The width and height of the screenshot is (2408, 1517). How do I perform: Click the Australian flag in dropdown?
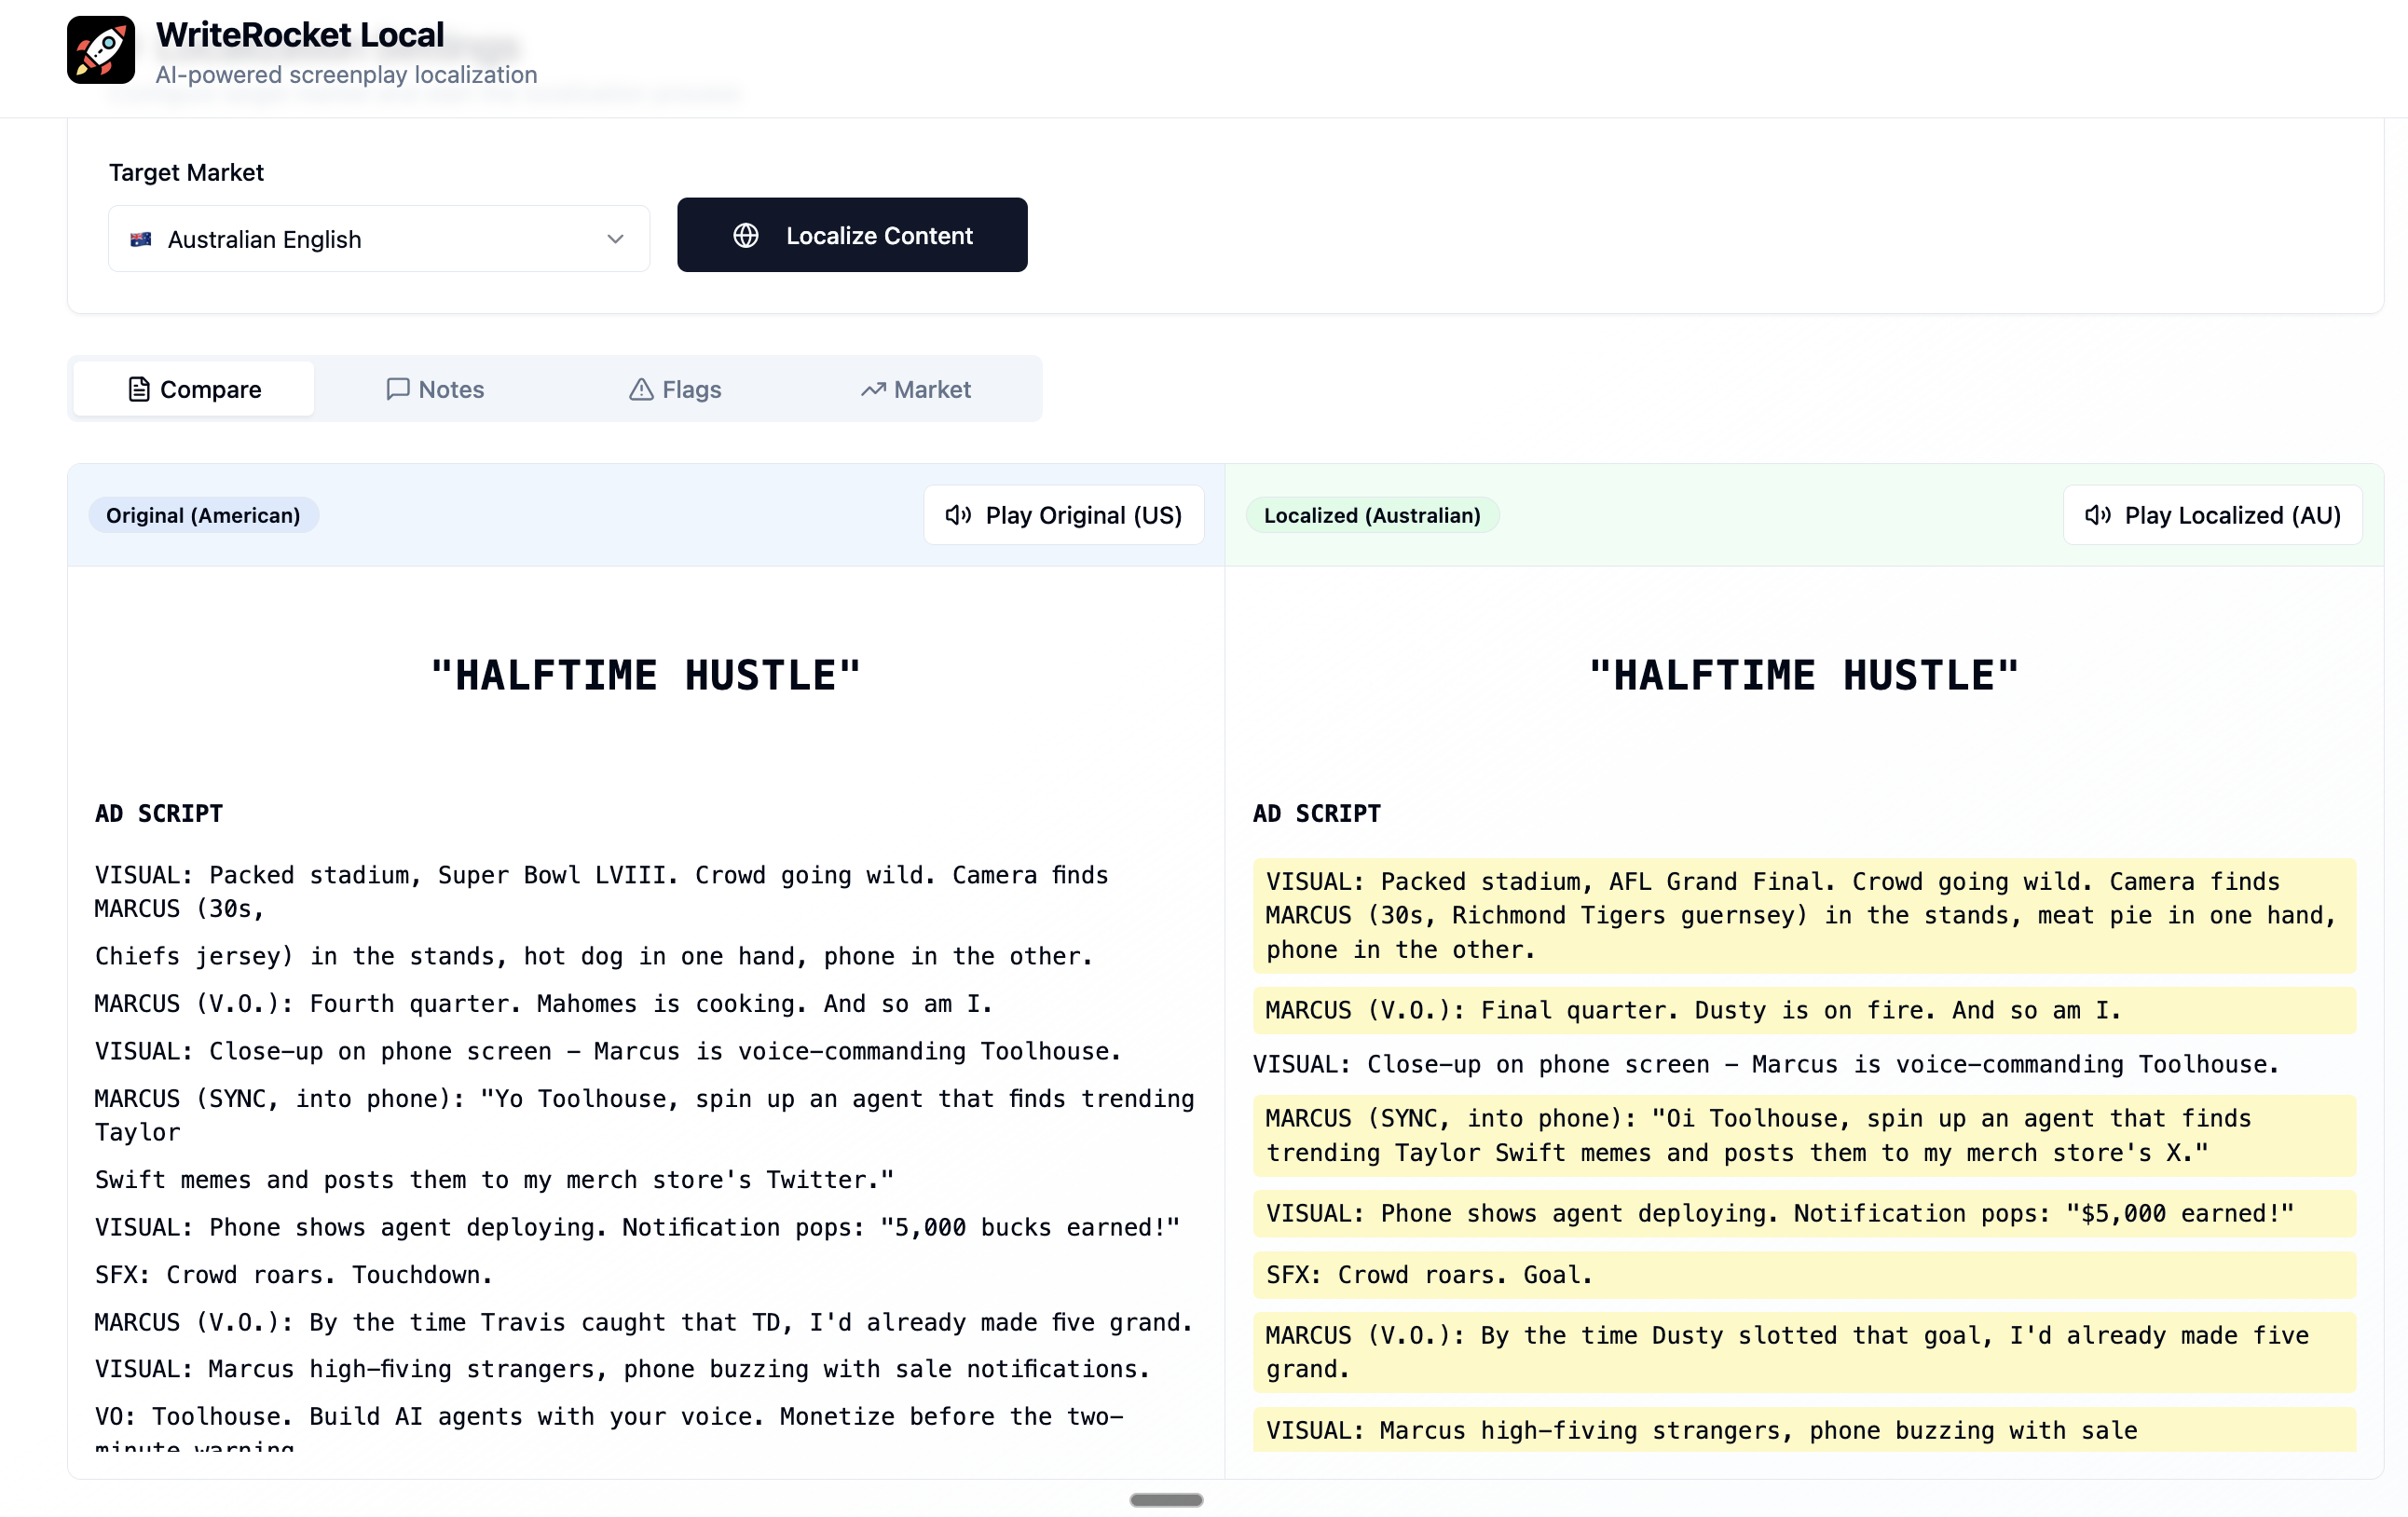[141, 239]
